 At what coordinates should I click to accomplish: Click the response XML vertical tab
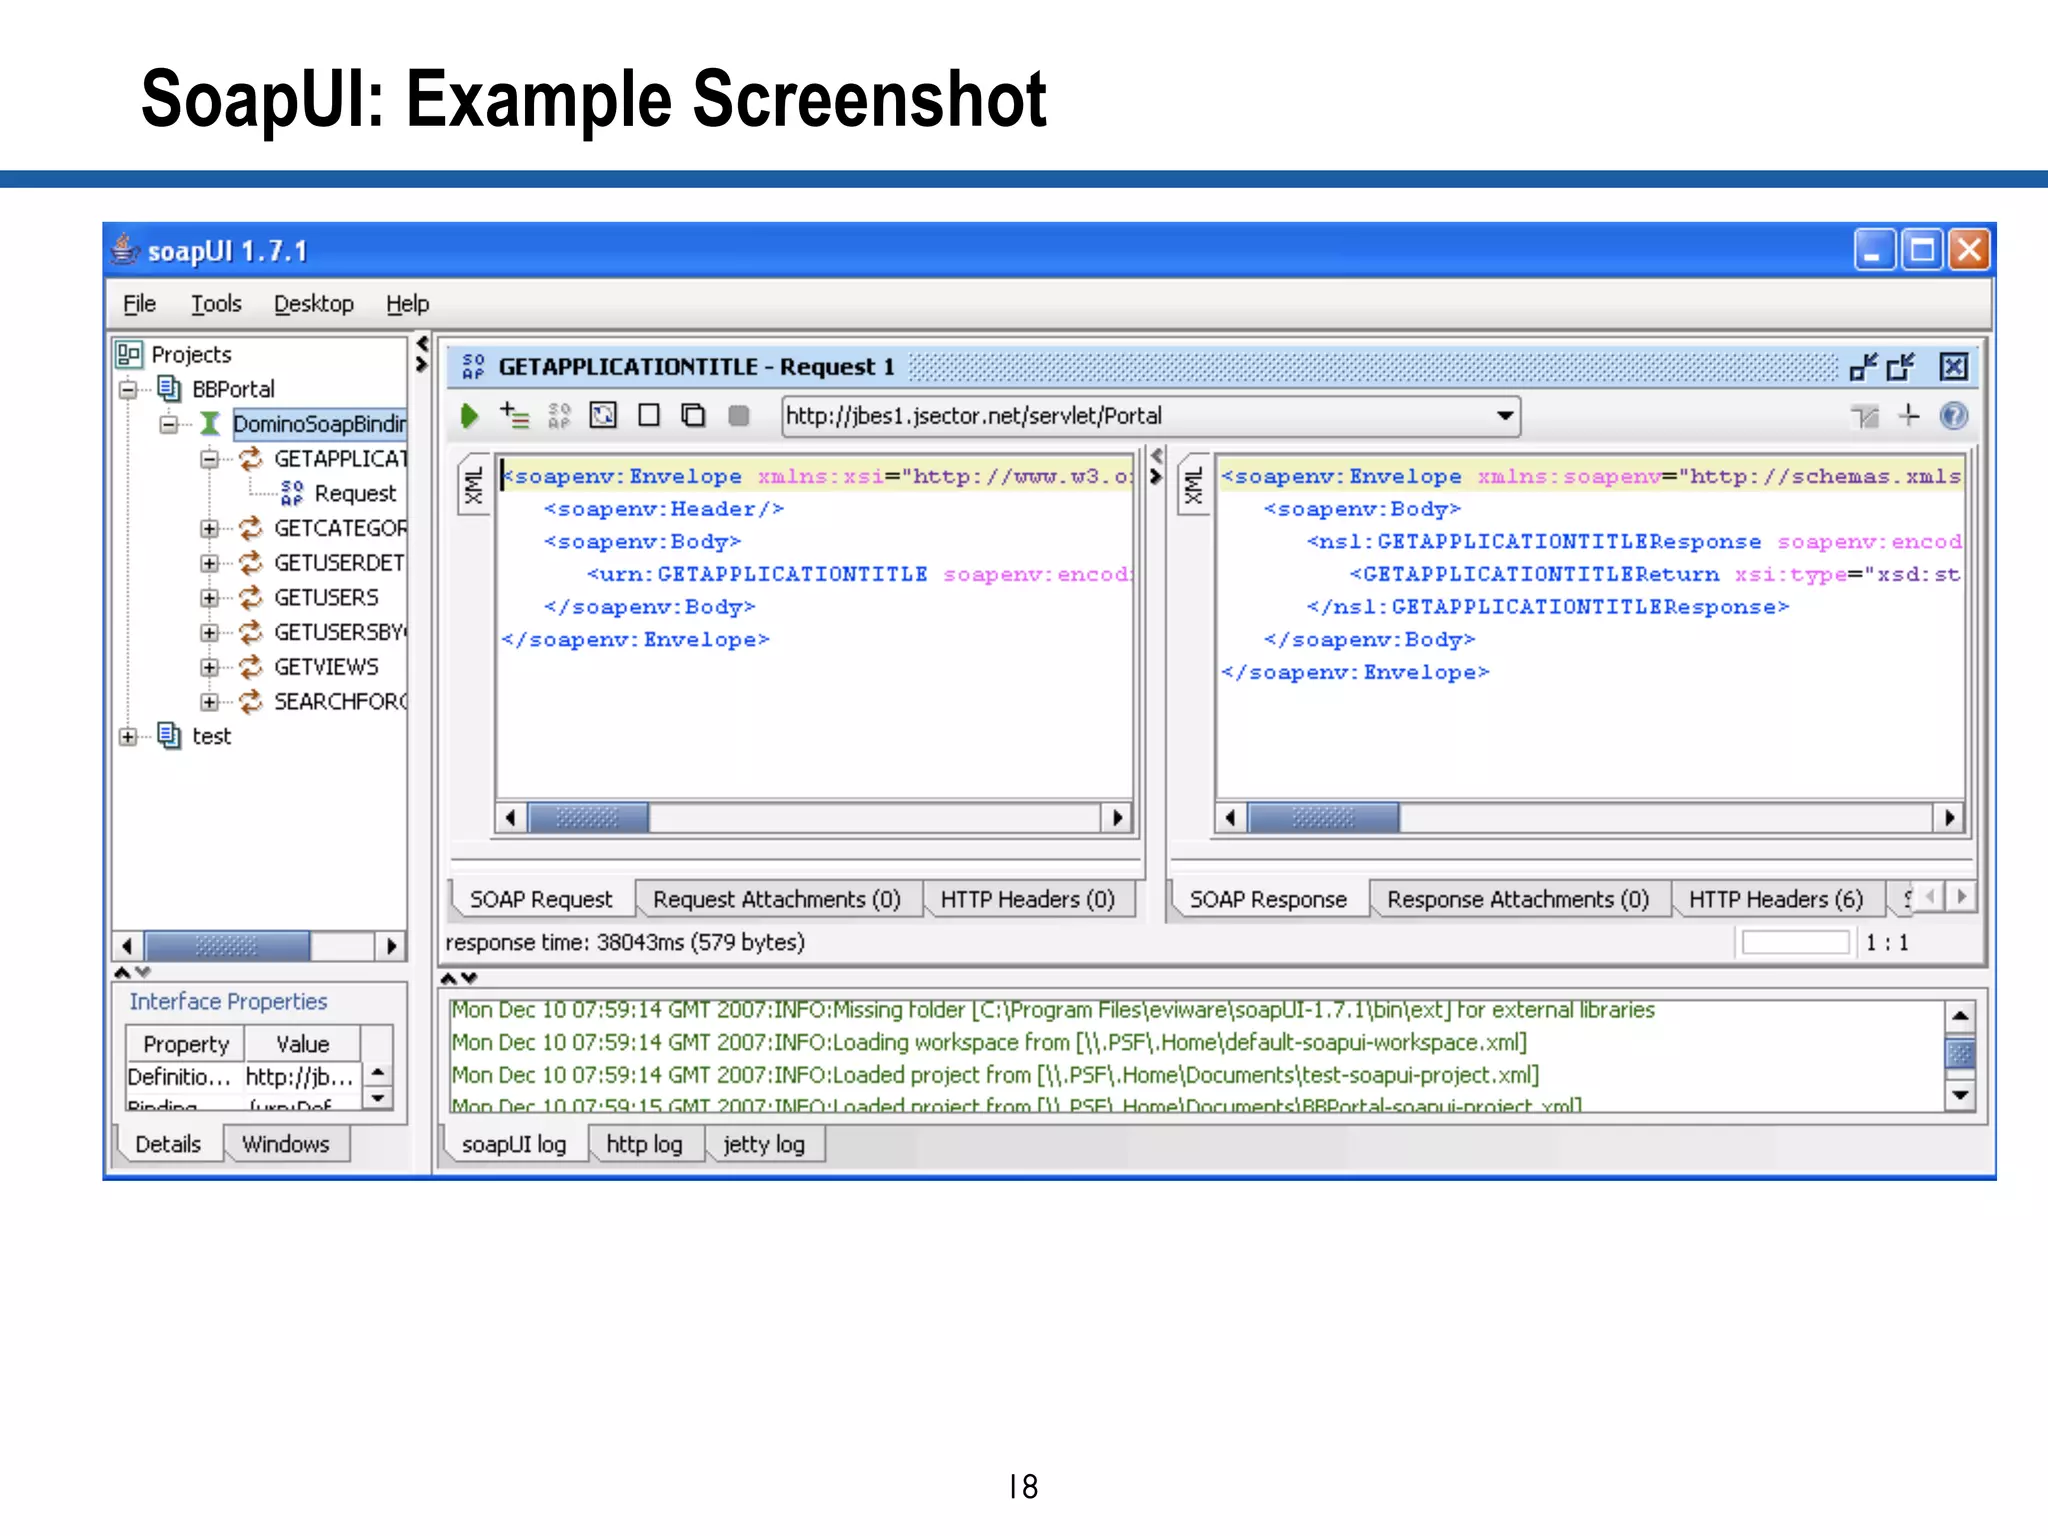tap(1194, 485)
